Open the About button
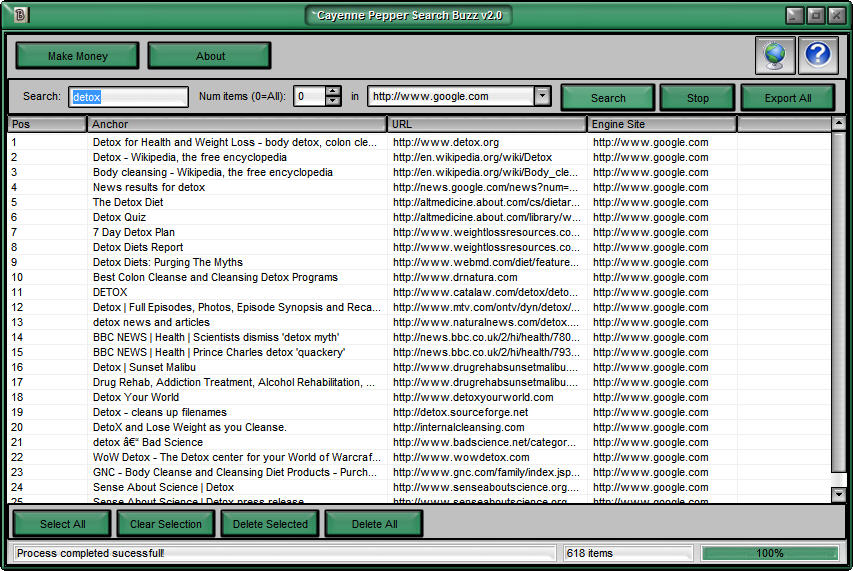853x571 pixels. (209, 56)
